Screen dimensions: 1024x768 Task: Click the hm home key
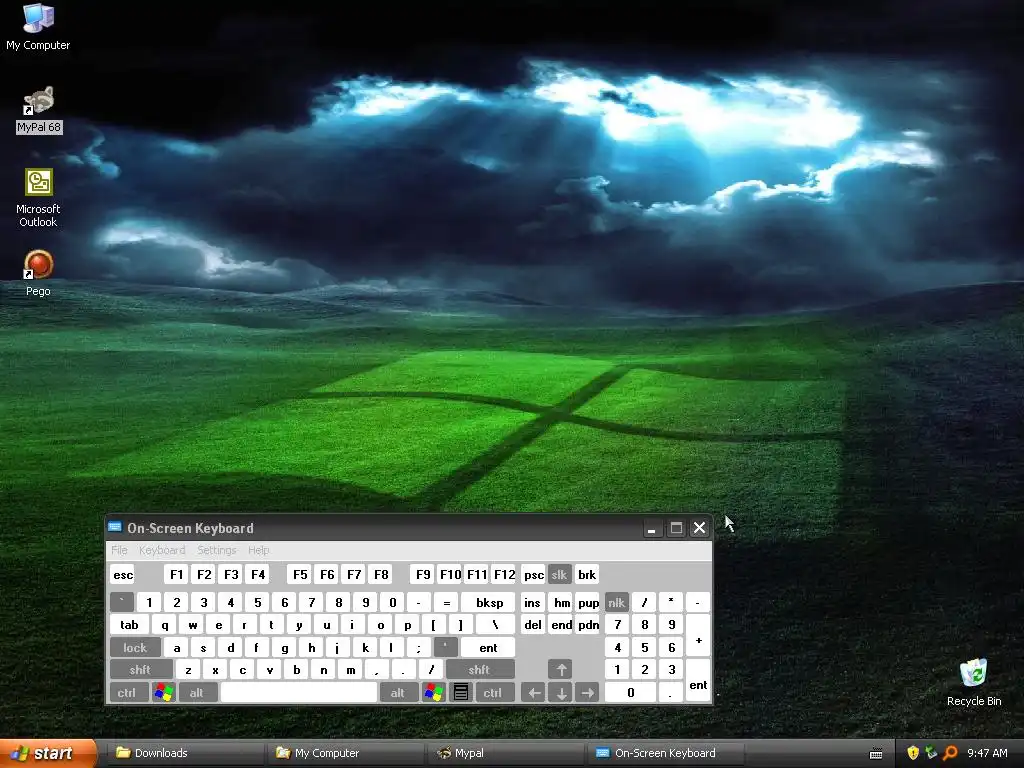[561, 602]
